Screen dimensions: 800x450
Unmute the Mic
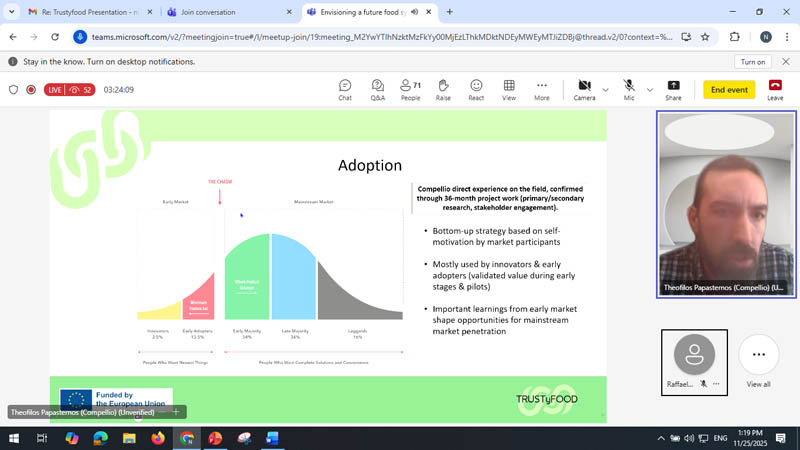coord(629,90)
